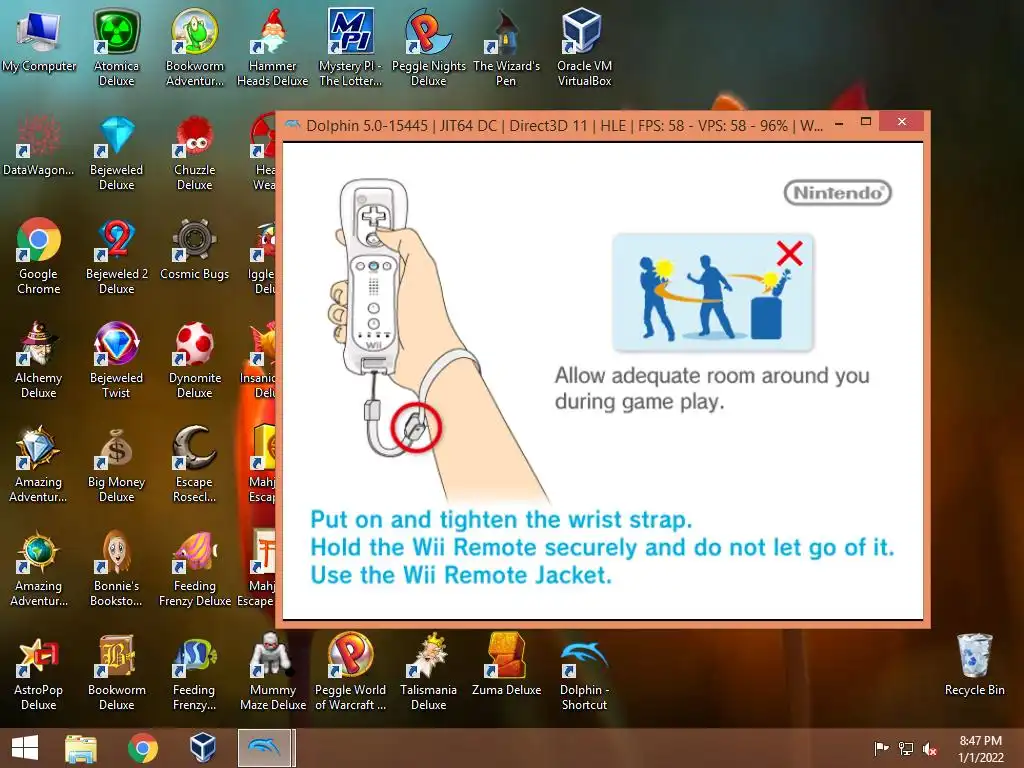
Task: Open Zuma Deluxe shortcut
Action: (x=506, y=665)
